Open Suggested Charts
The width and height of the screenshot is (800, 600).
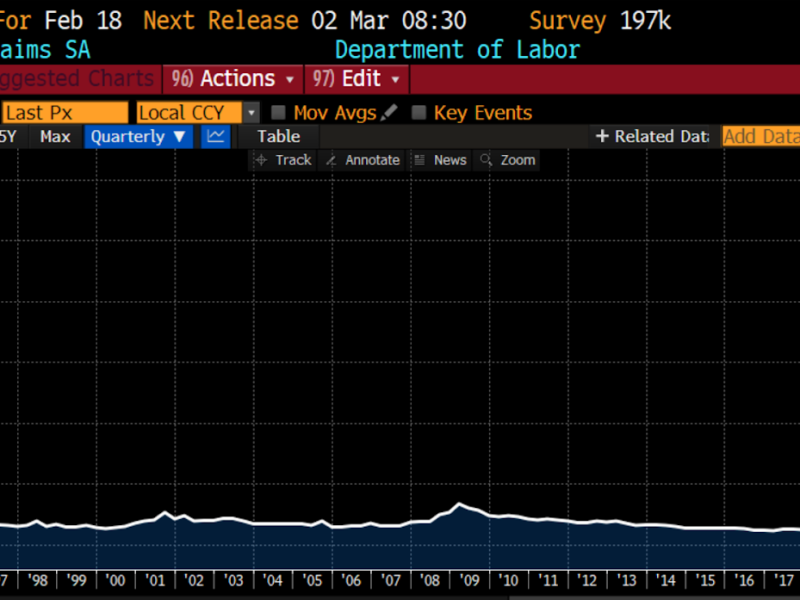click(x=78, y=79)
